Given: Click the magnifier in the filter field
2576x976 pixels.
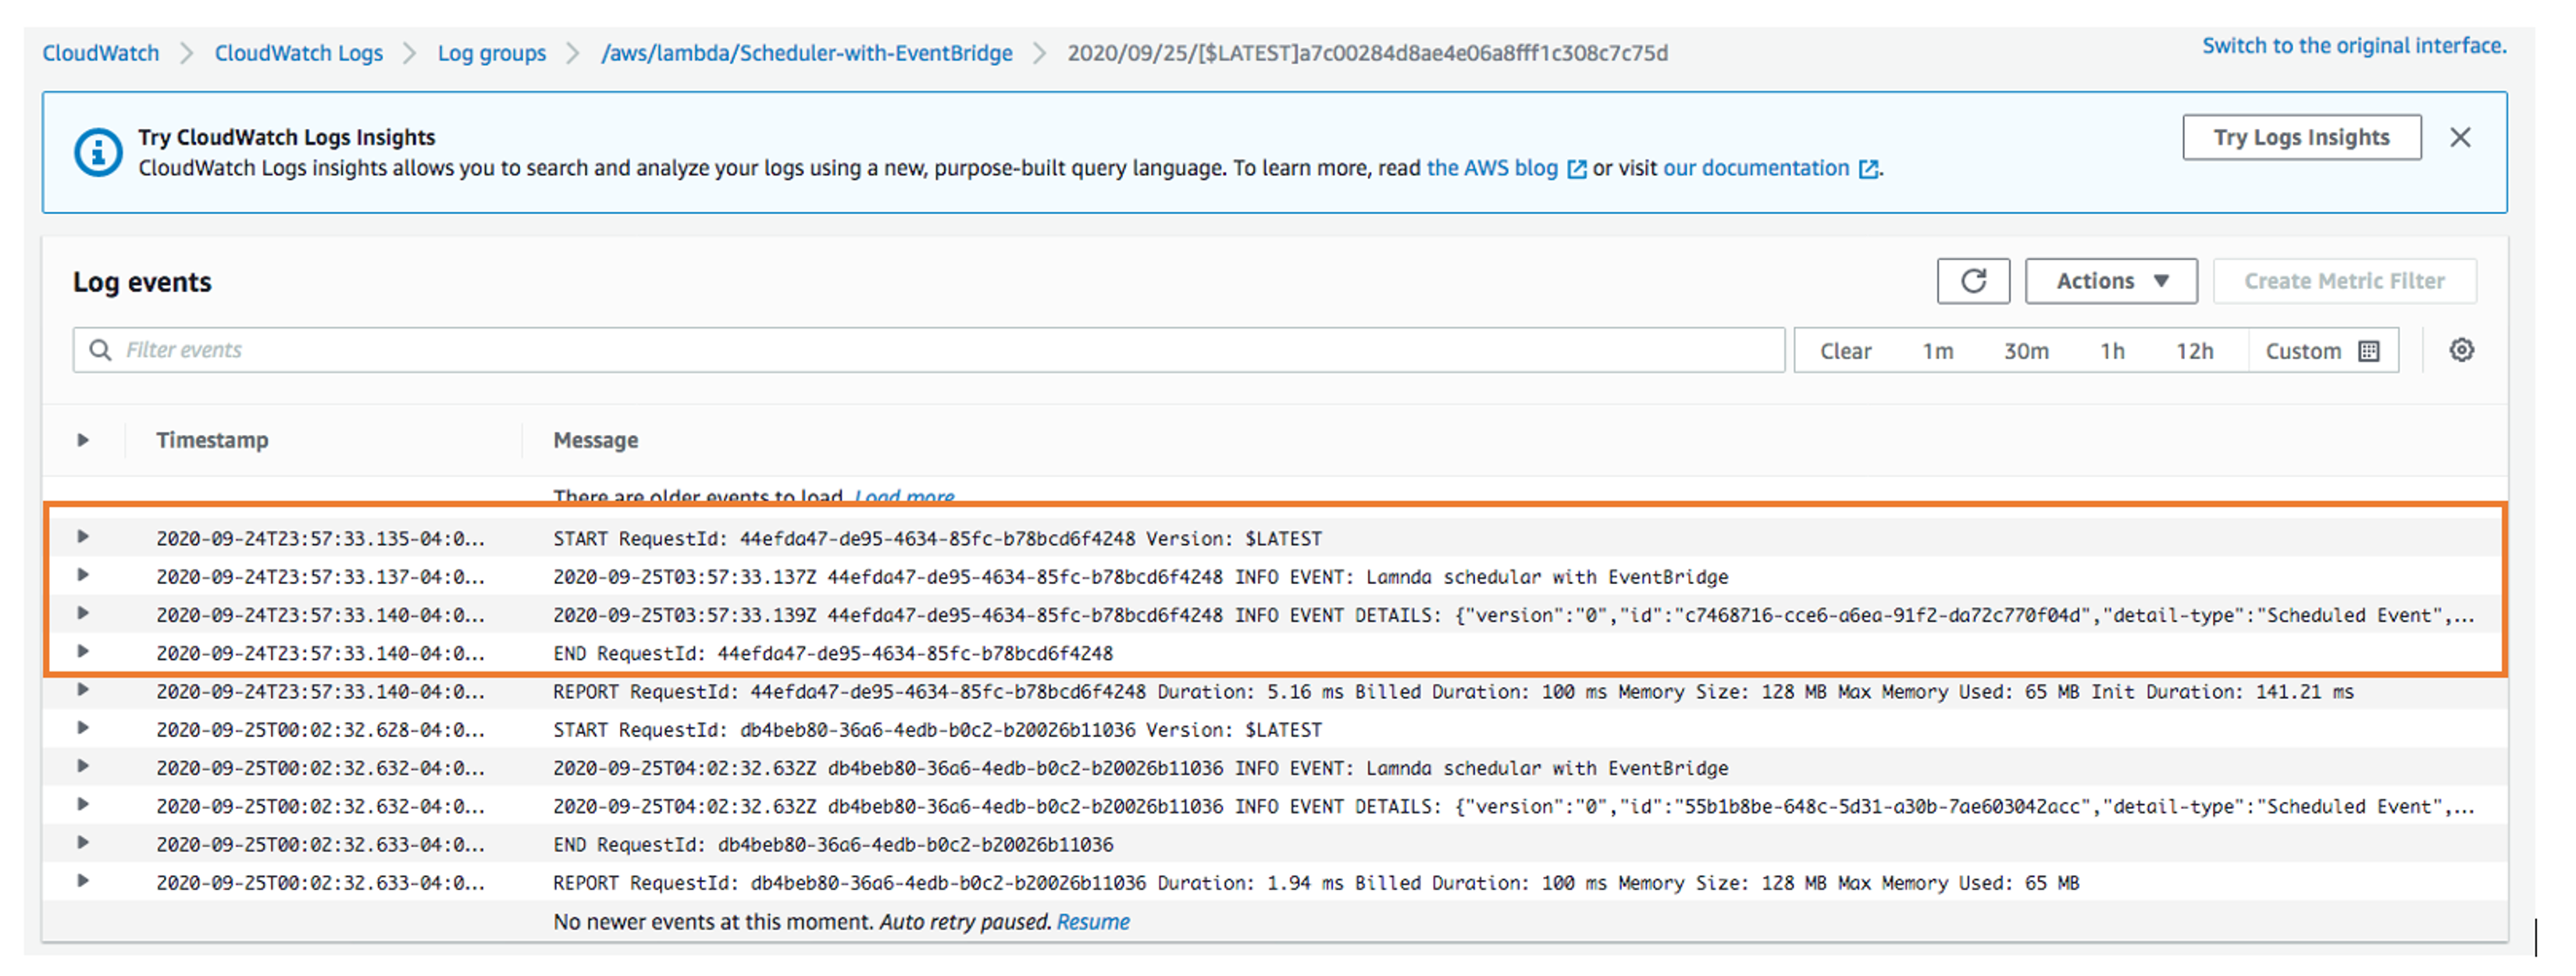Looking at the screenshot, I should pyautogui.click(x=100, y=350).
